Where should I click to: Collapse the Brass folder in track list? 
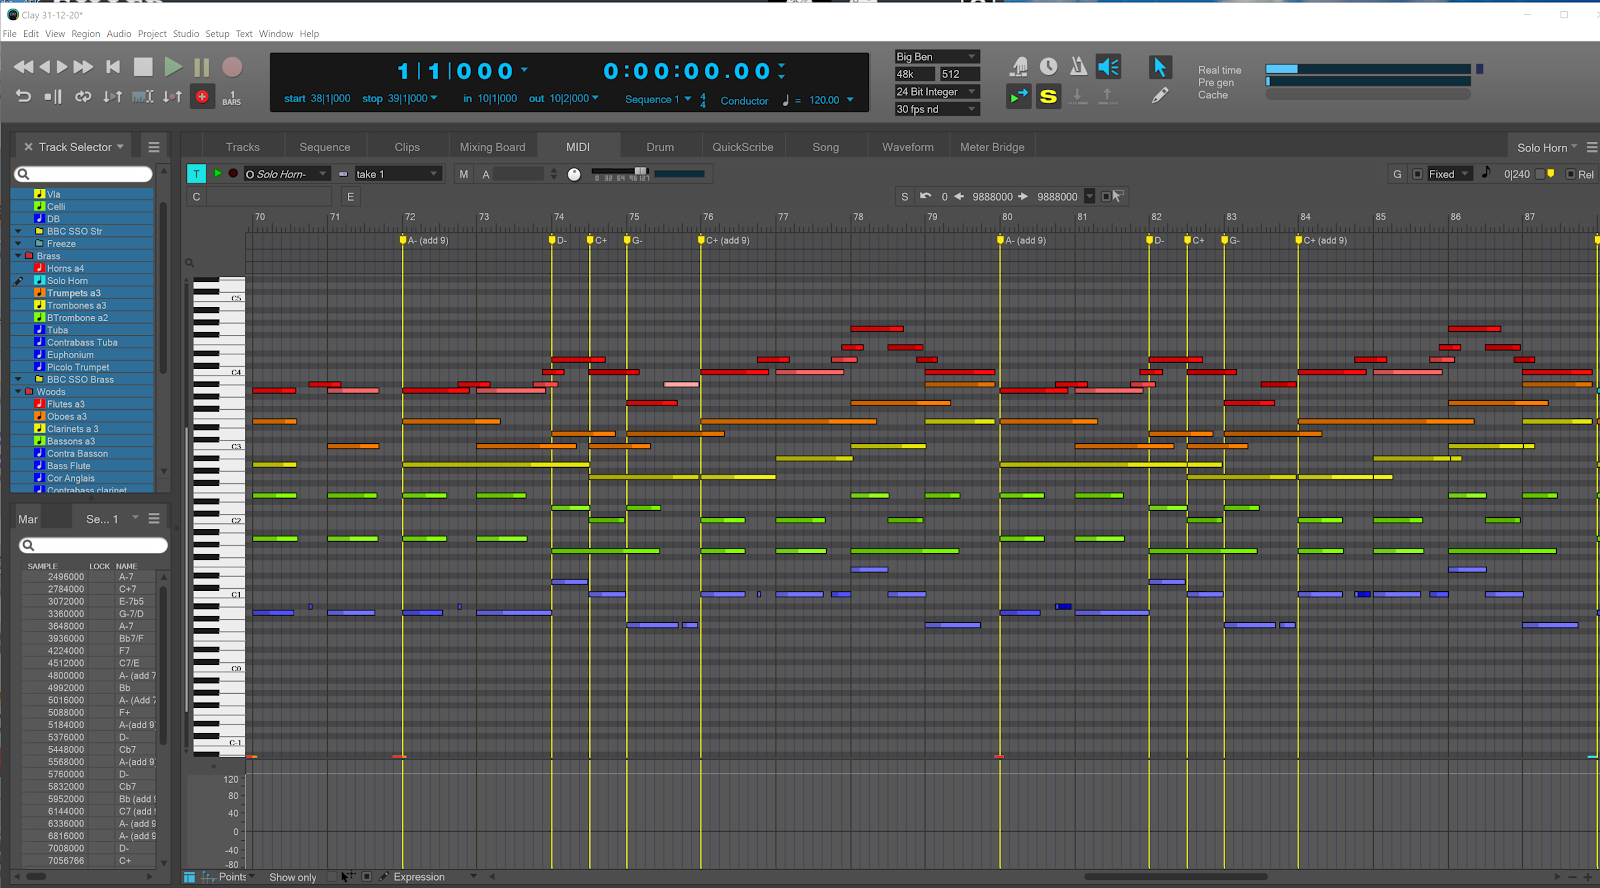[18, 256]
